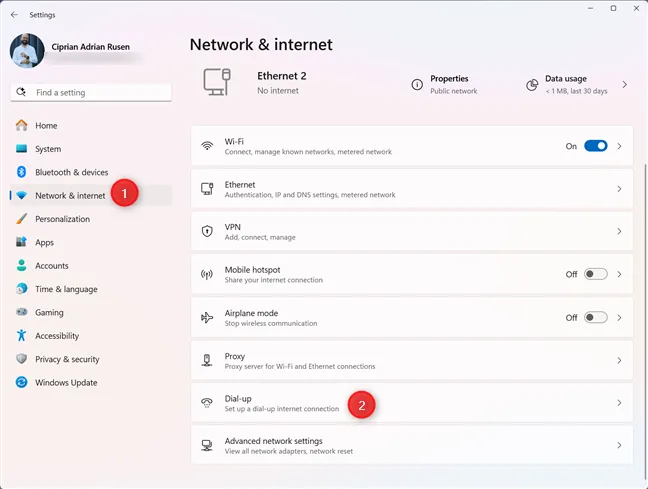
Task: Navigate to Accounts
Action: pos(91,265)
